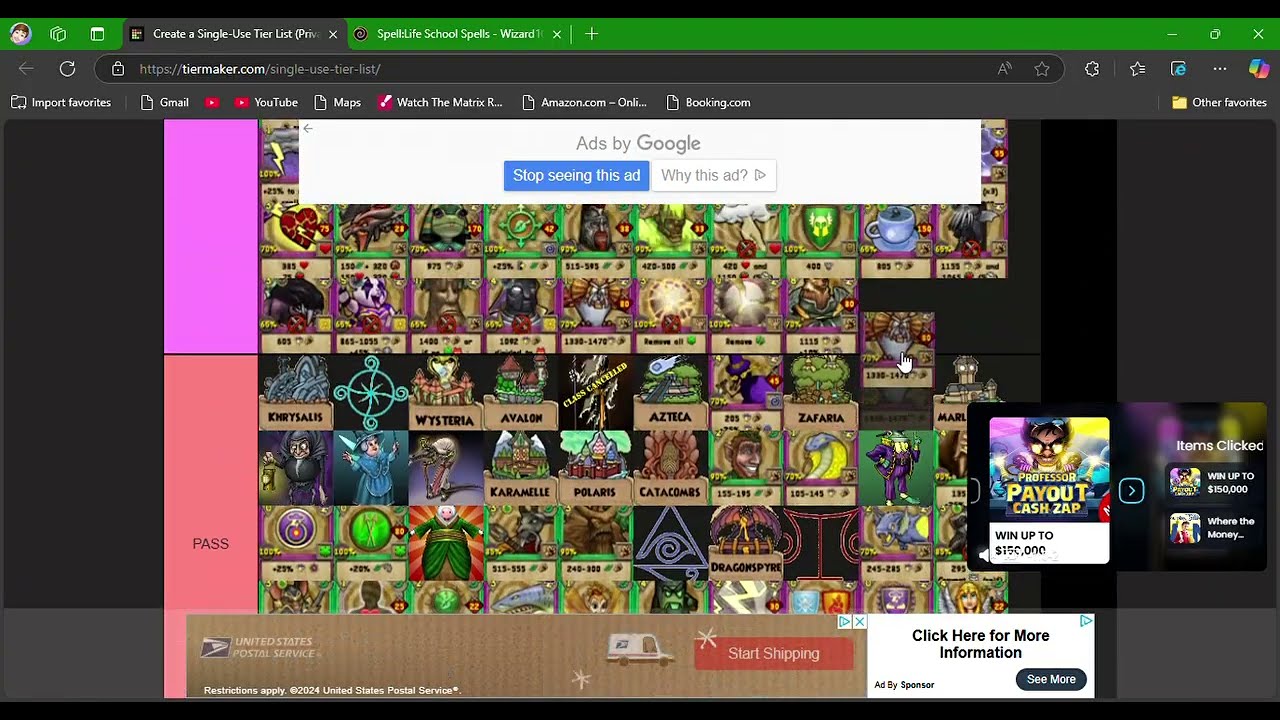The image size is (1280, 720).
Task: Click the Why this ad? button
Action: coord(713,175)
